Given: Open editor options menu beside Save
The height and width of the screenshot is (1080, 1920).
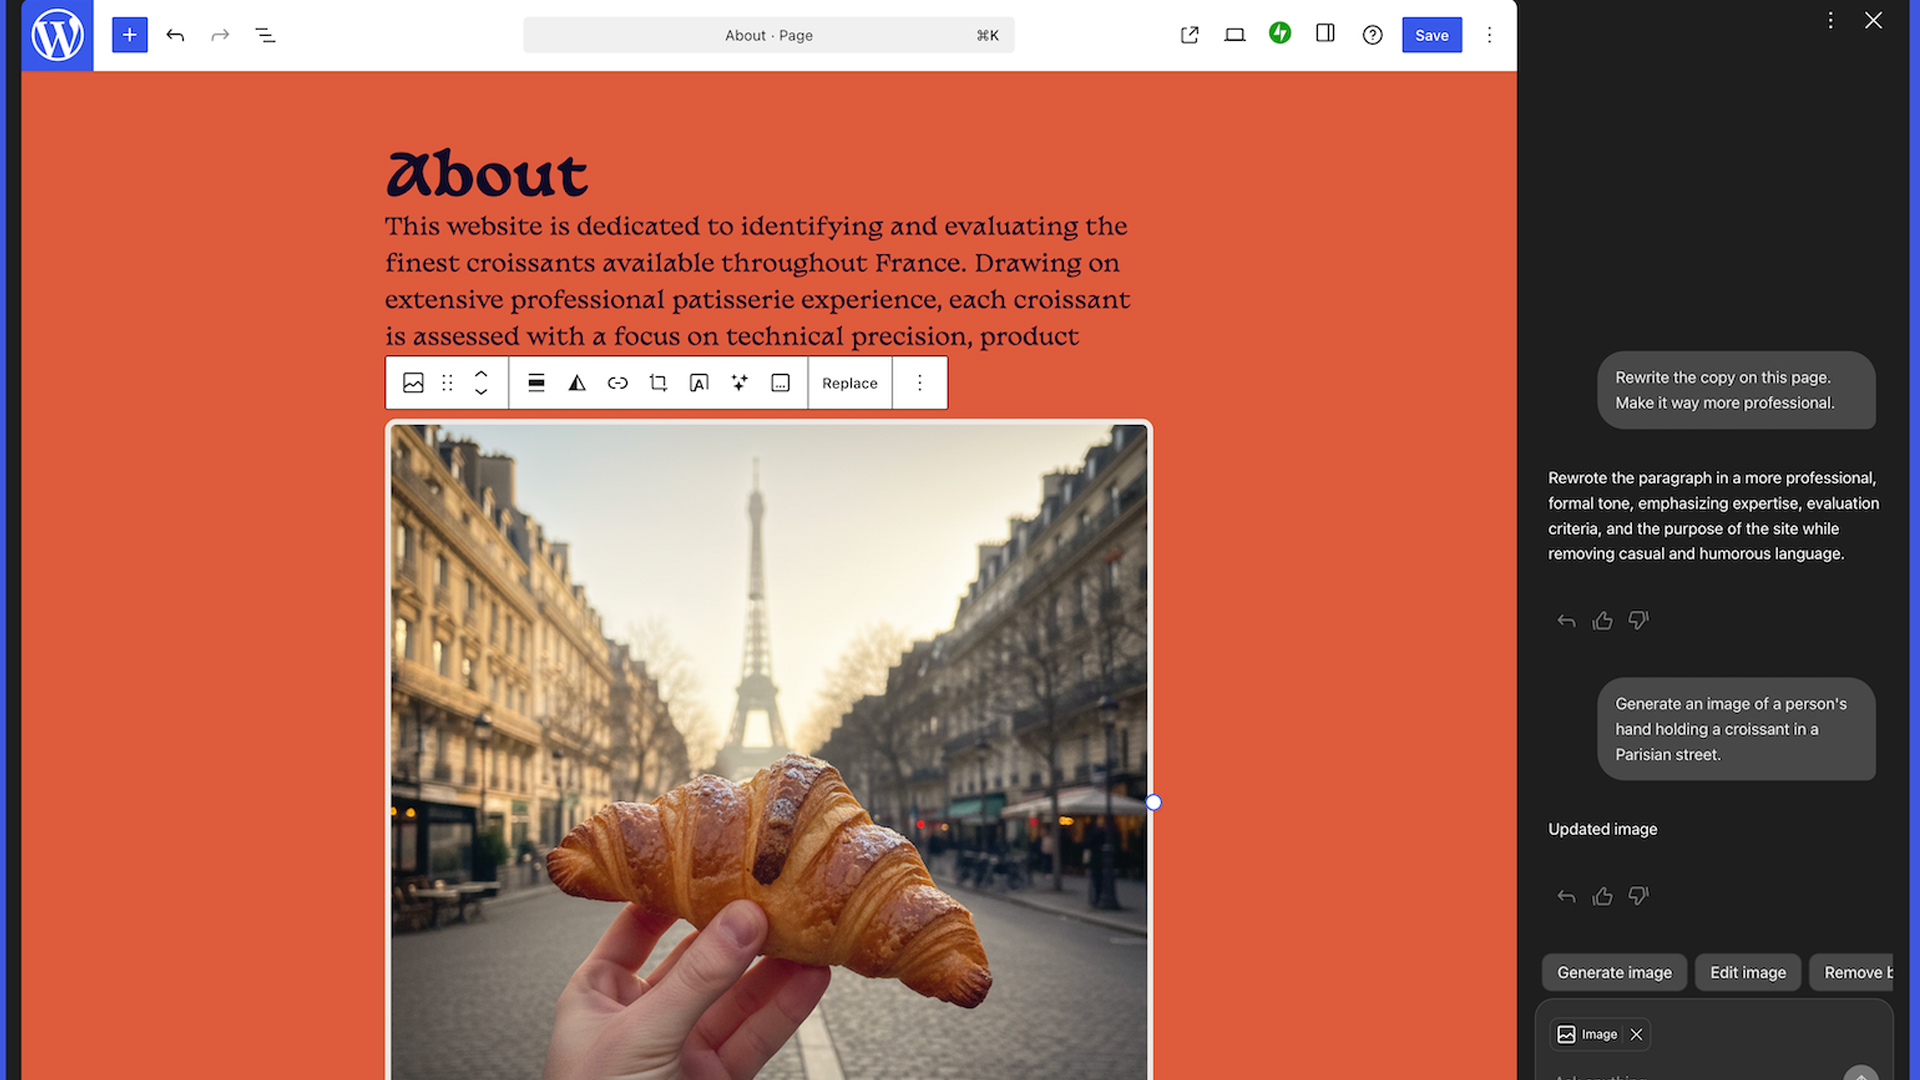Looking at the screenshot, I should (1489, 35).
